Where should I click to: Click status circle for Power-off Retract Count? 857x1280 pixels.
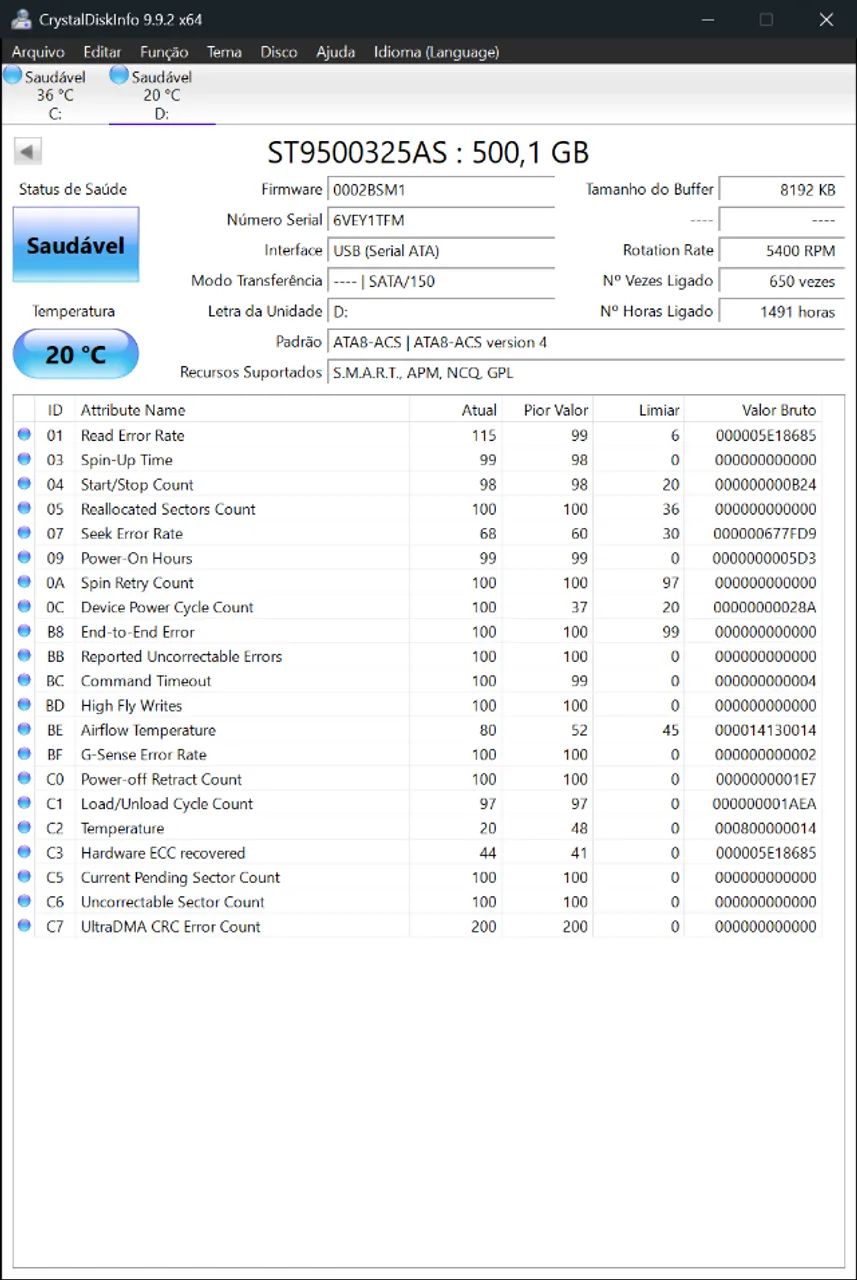[x=24, y=778]
